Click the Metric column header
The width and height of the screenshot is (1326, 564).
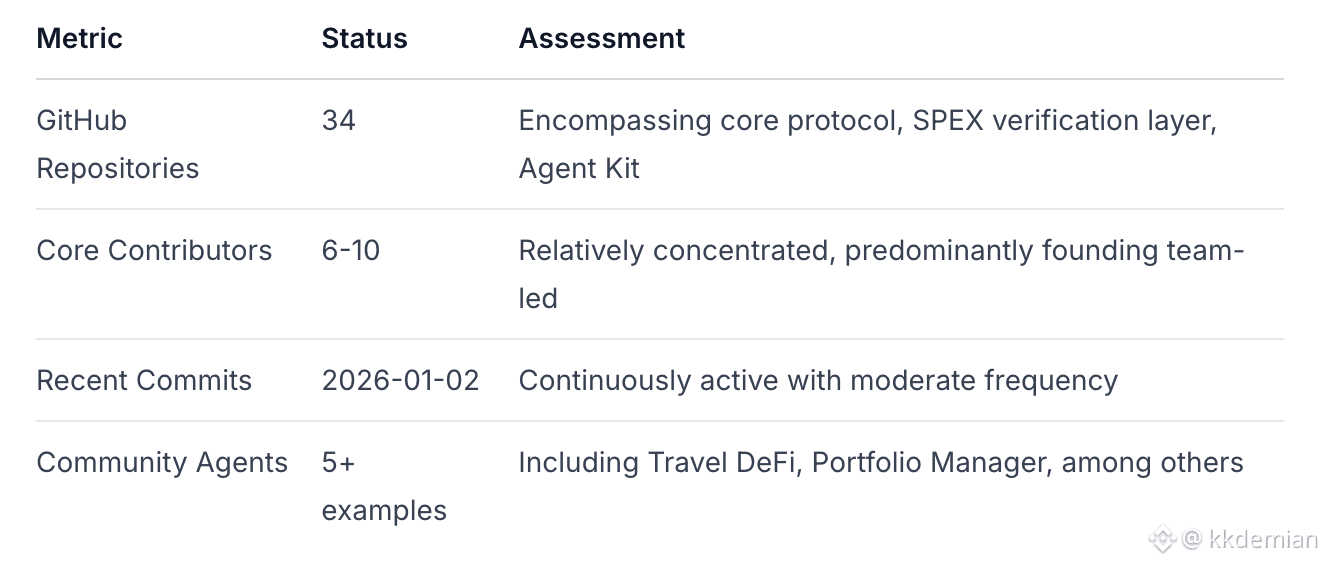(79, 39)
